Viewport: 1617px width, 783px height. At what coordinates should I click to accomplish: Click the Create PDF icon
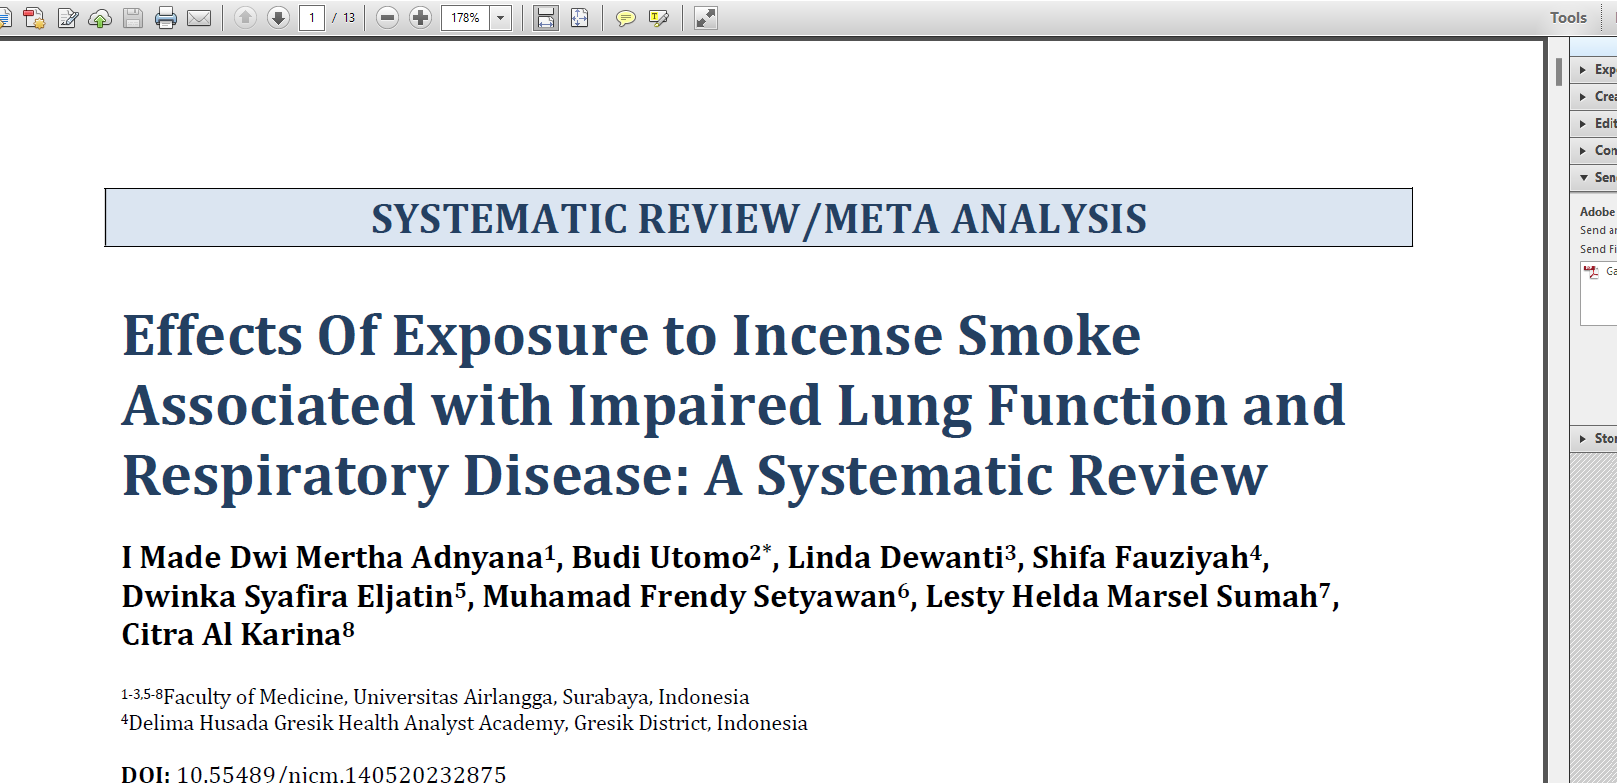coord(34,18)
